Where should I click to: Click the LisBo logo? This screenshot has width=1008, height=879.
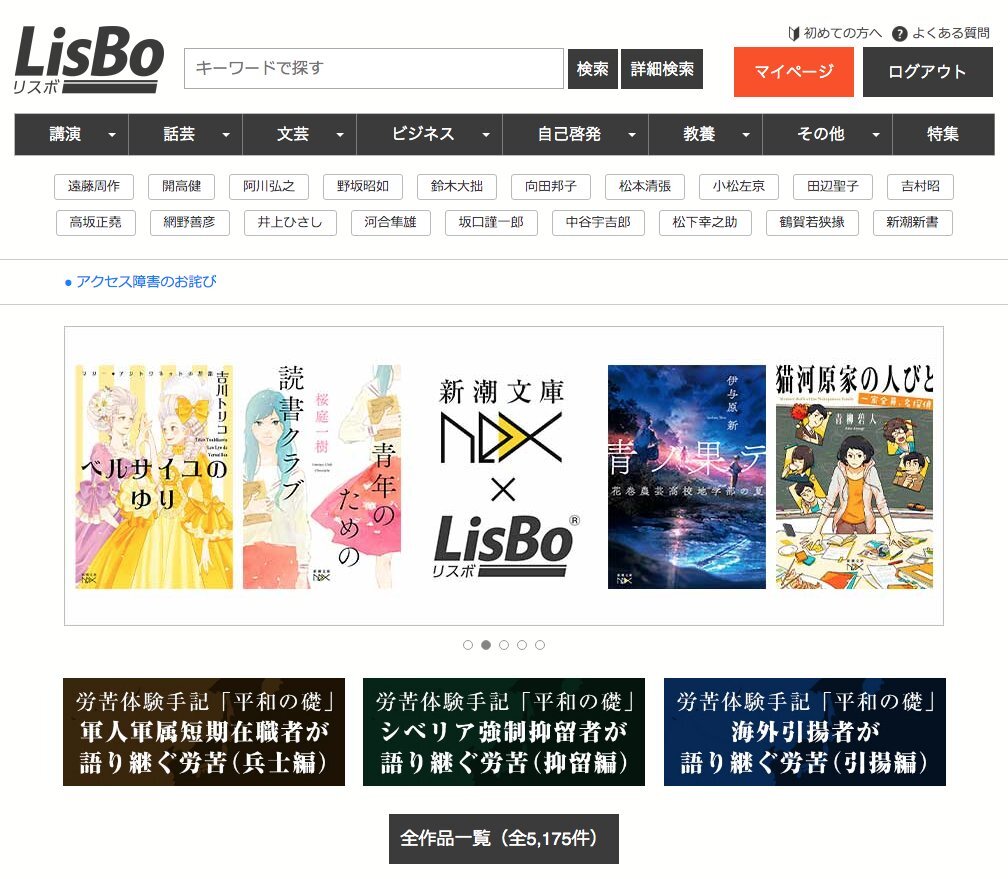click(x=89, y=60)
